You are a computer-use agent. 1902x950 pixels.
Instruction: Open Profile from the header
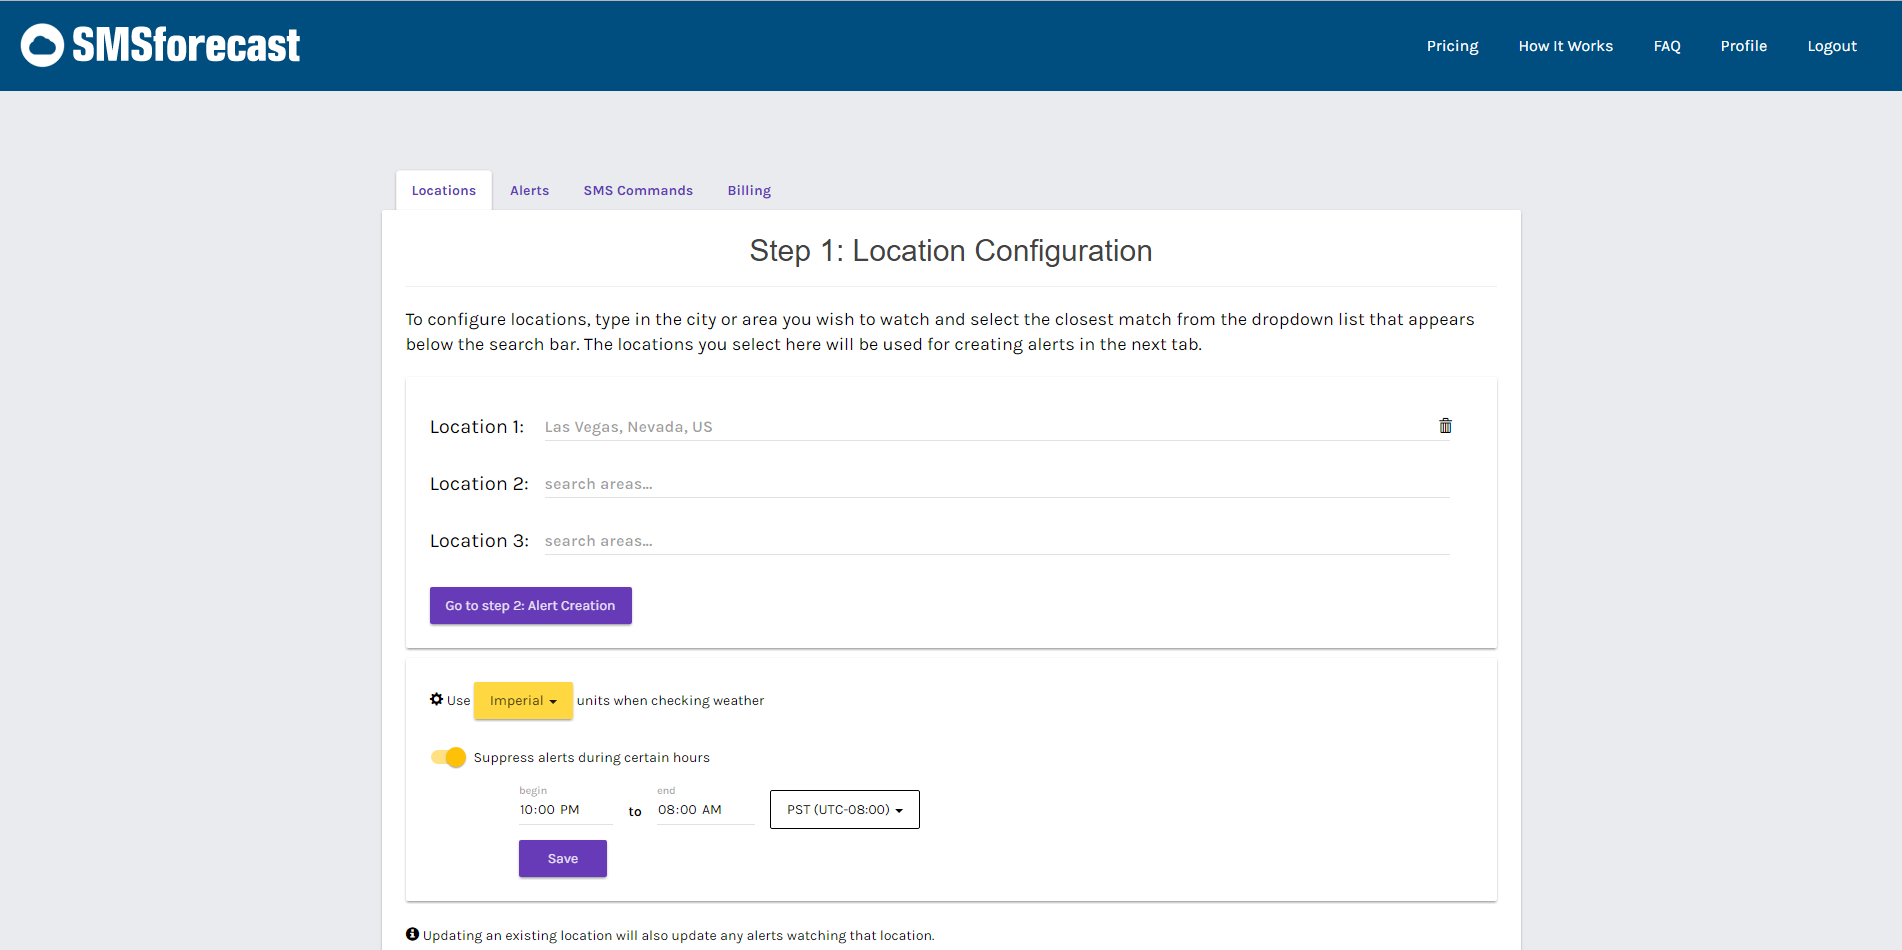[1744, 46]
